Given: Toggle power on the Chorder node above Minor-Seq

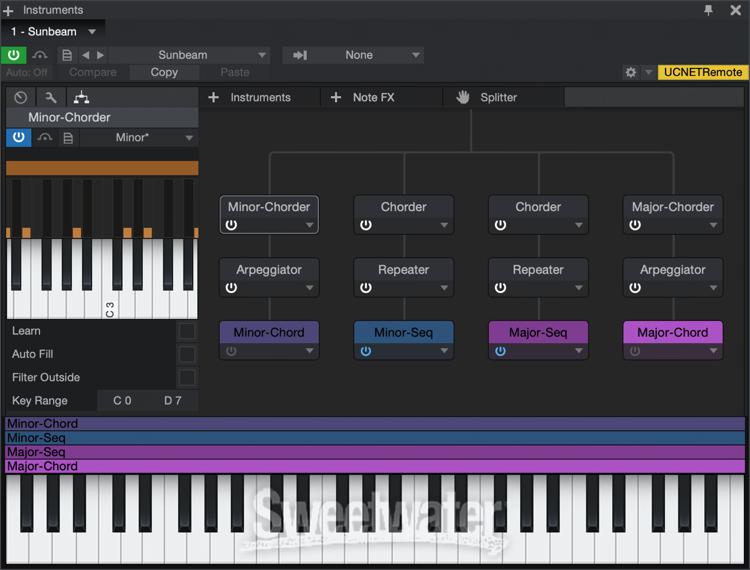Looking at the screenshot, I should click(366, 225).
